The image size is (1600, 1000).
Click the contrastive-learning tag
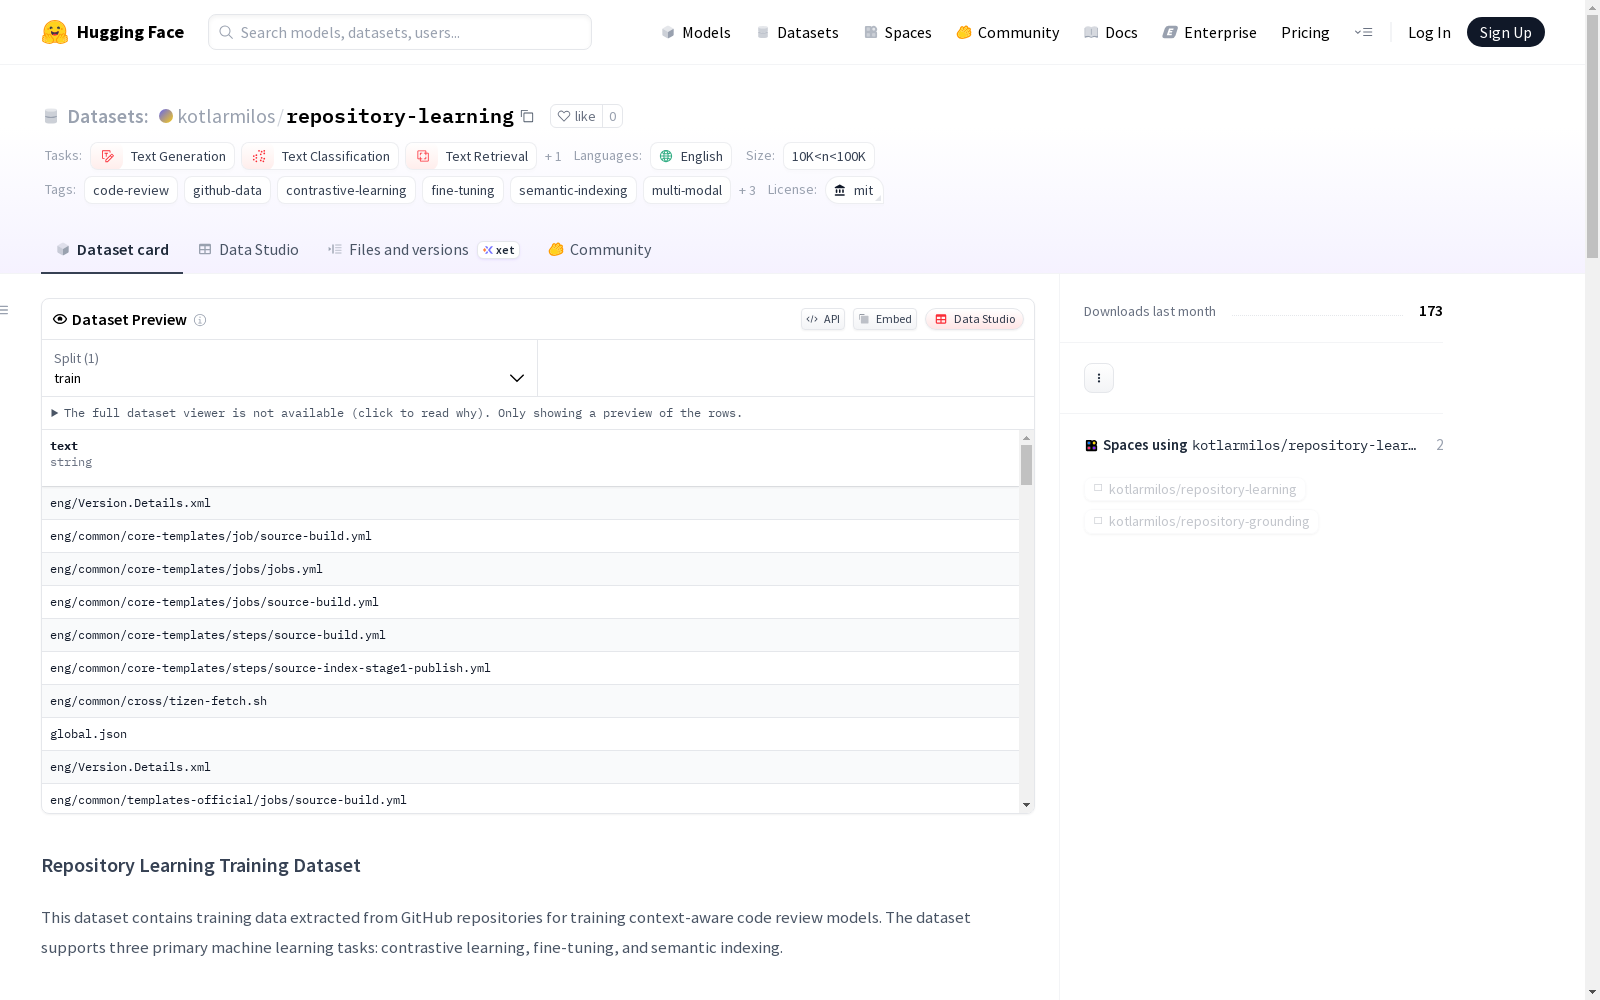pos(346,190)
